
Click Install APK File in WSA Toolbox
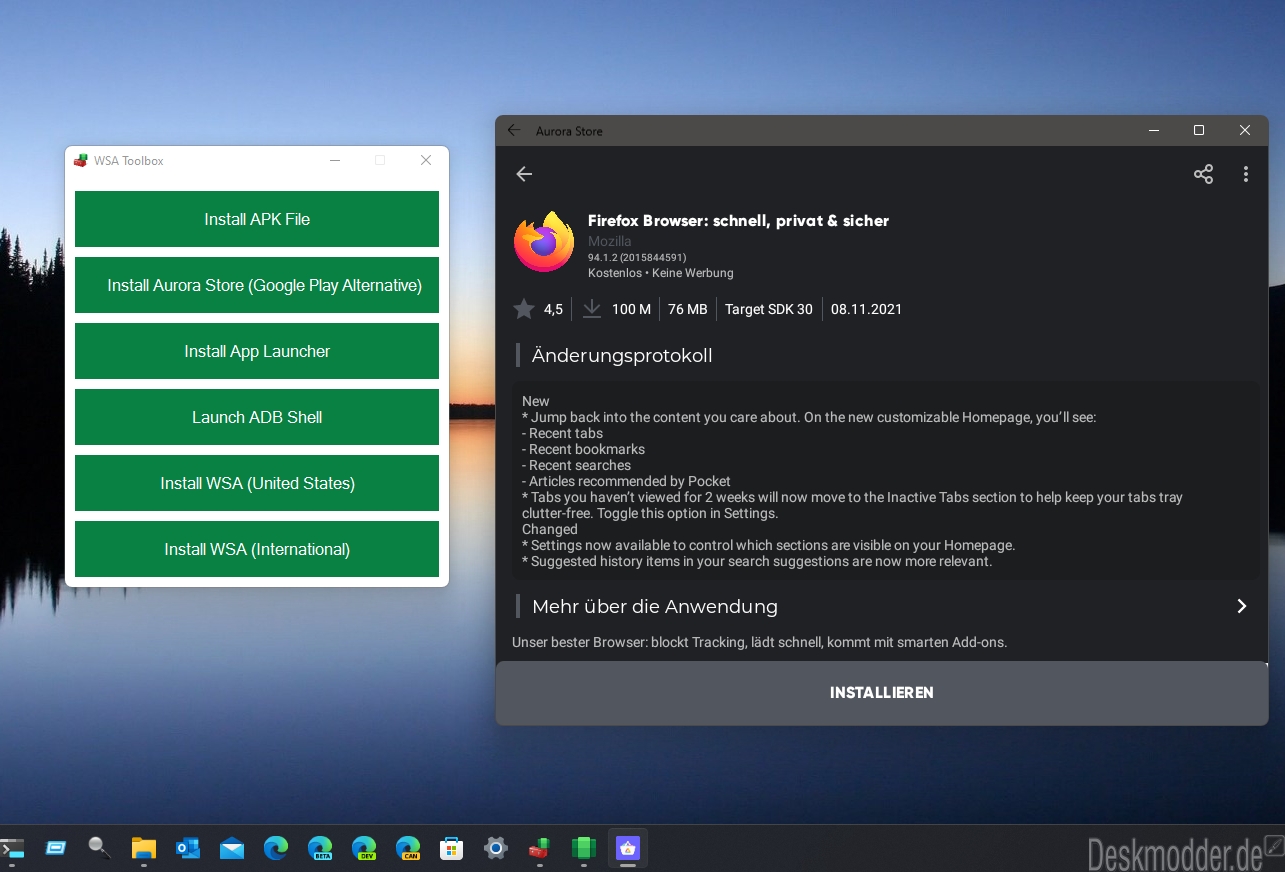[257, 219]
